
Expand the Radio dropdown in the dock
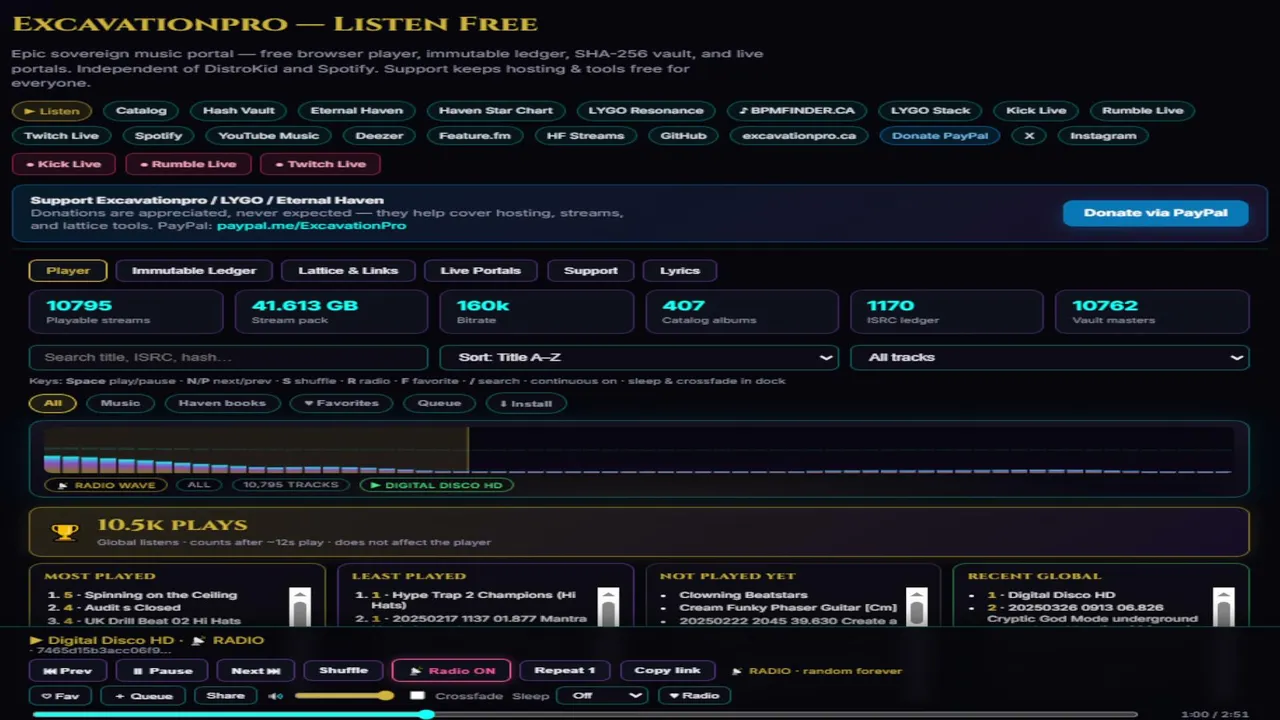pos(694,696)
